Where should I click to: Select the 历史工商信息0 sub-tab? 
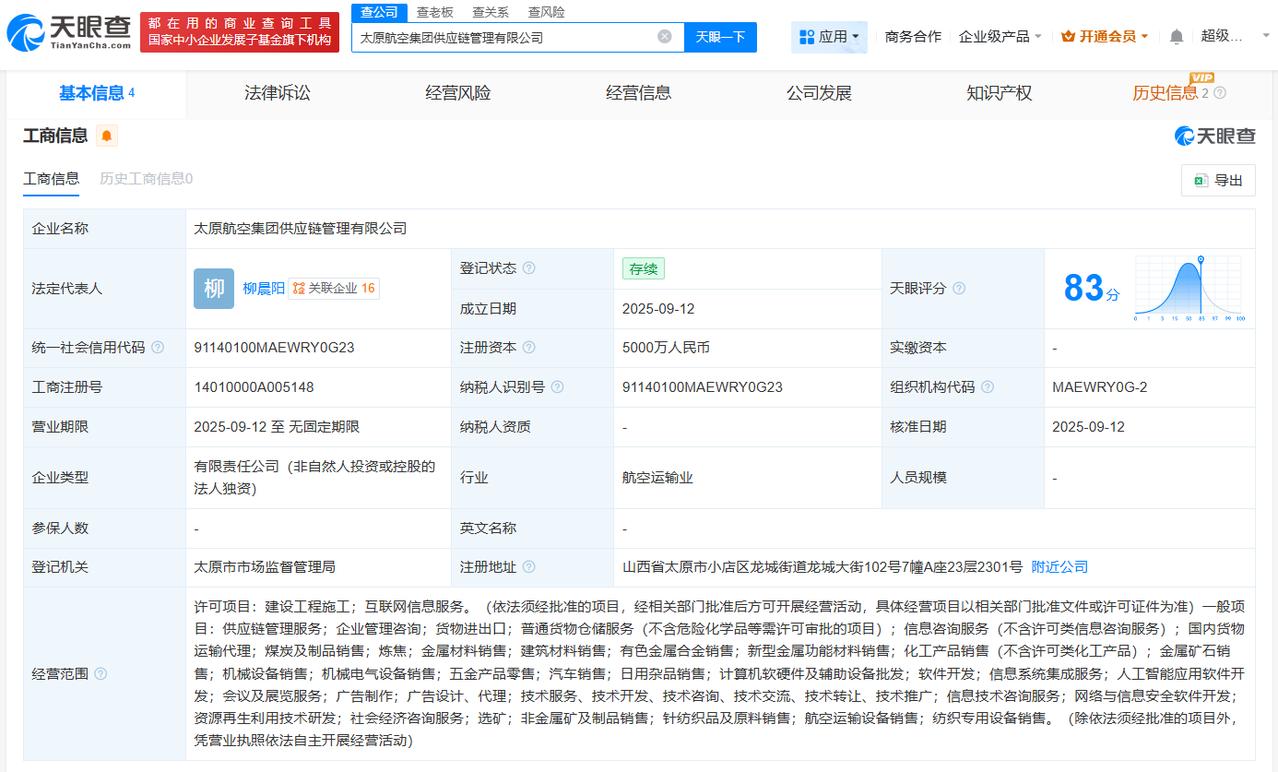146,179
